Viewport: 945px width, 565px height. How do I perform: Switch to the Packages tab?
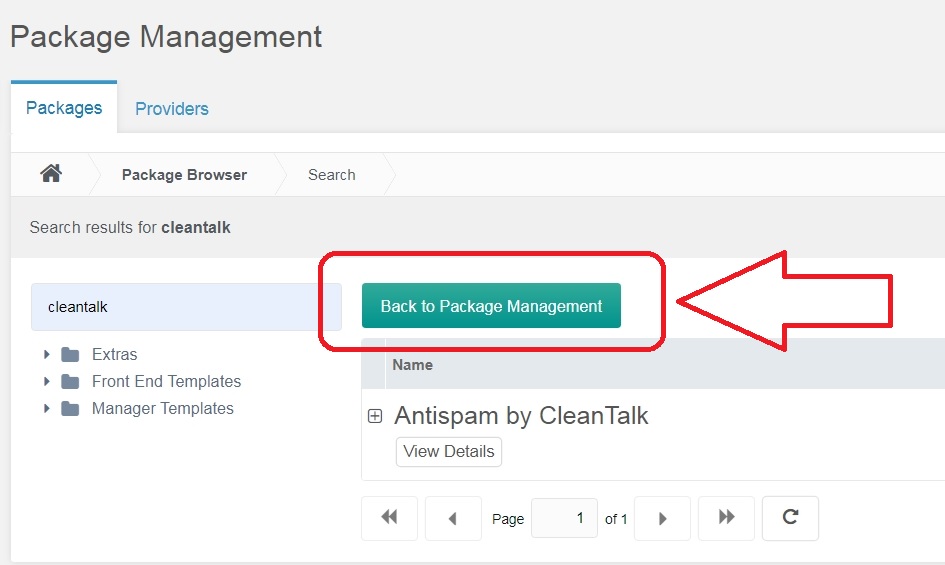point(64,107)
